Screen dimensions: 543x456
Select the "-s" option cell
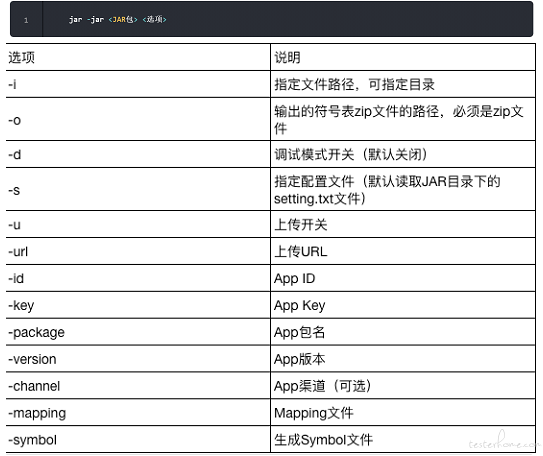click(x=138, y=189)
